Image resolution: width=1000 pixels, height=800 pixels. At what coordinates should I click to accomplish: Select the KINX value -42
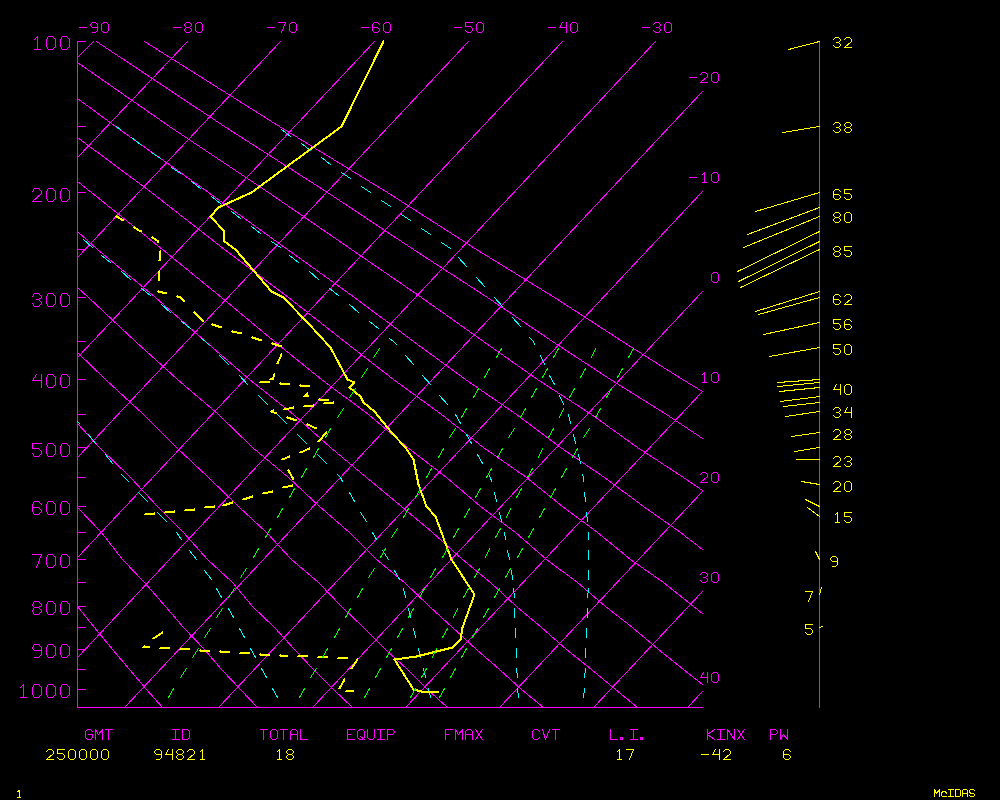[716, 755]
